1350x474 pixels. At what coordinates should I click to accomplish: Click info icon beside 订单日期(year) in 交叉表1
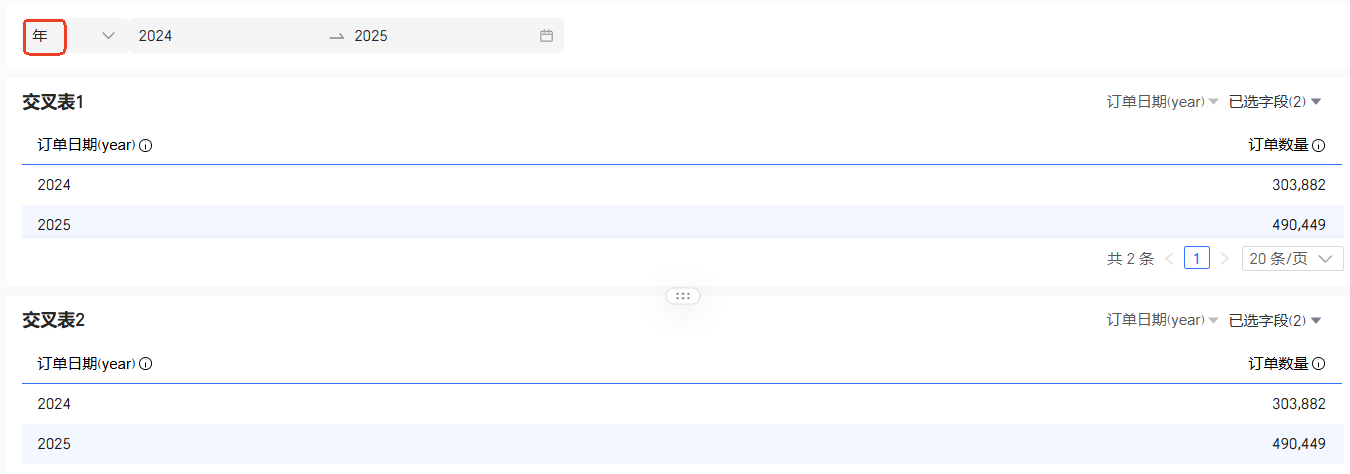pos(146,146)
